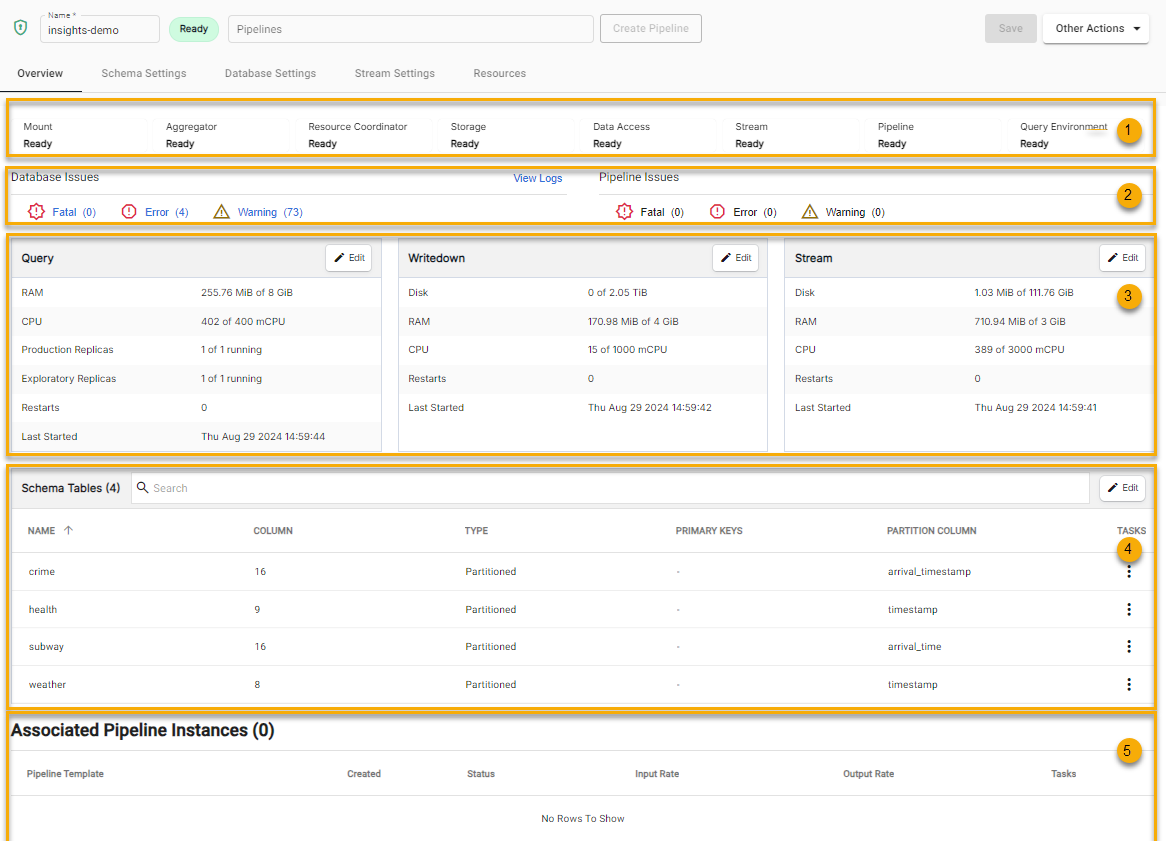Click the Query Environment status
The width and height of the screenshot is (1166, 841).
(x=1034, y=144)
